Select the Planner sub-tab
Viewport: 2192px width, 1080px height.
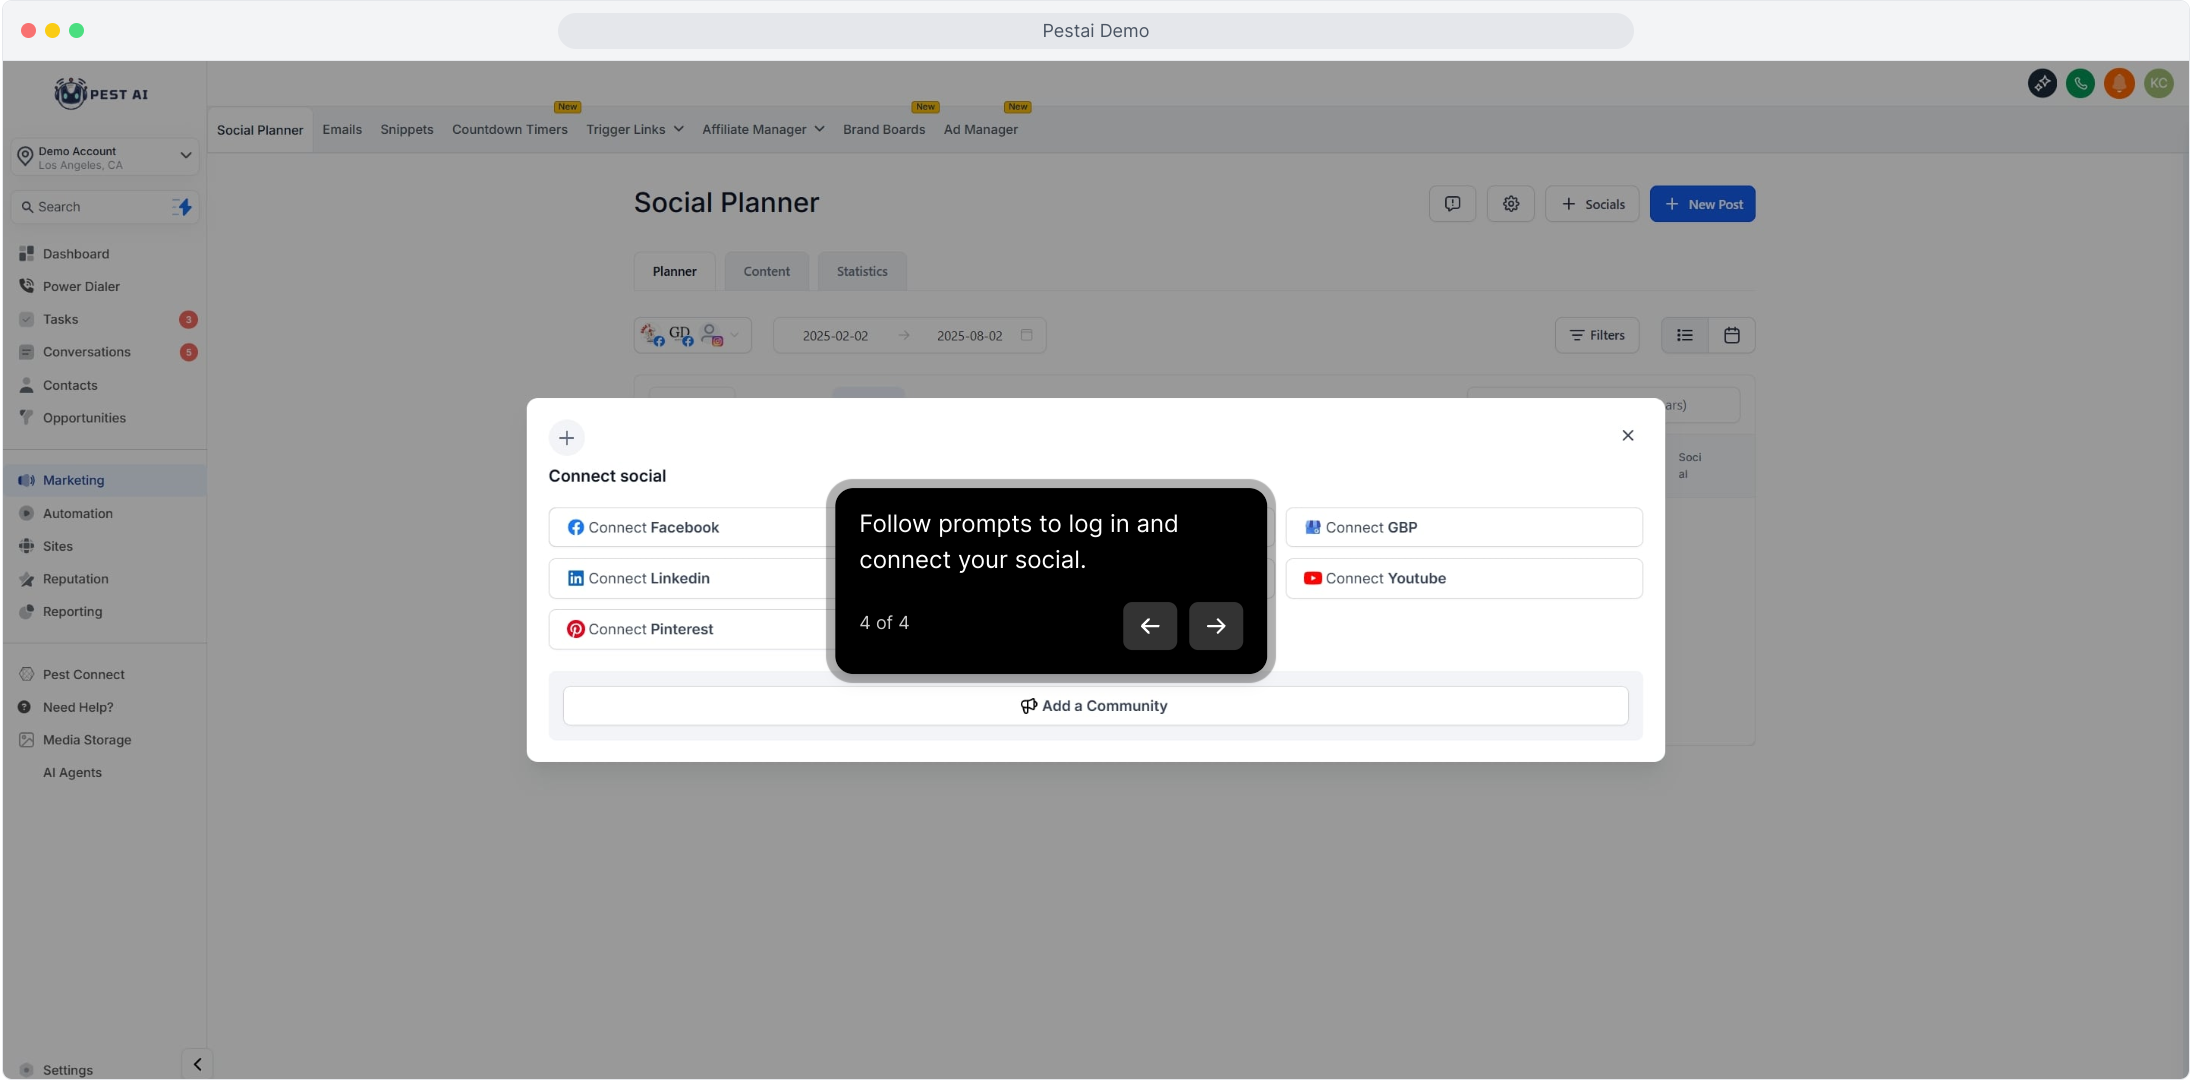click(x=675, y=272)
